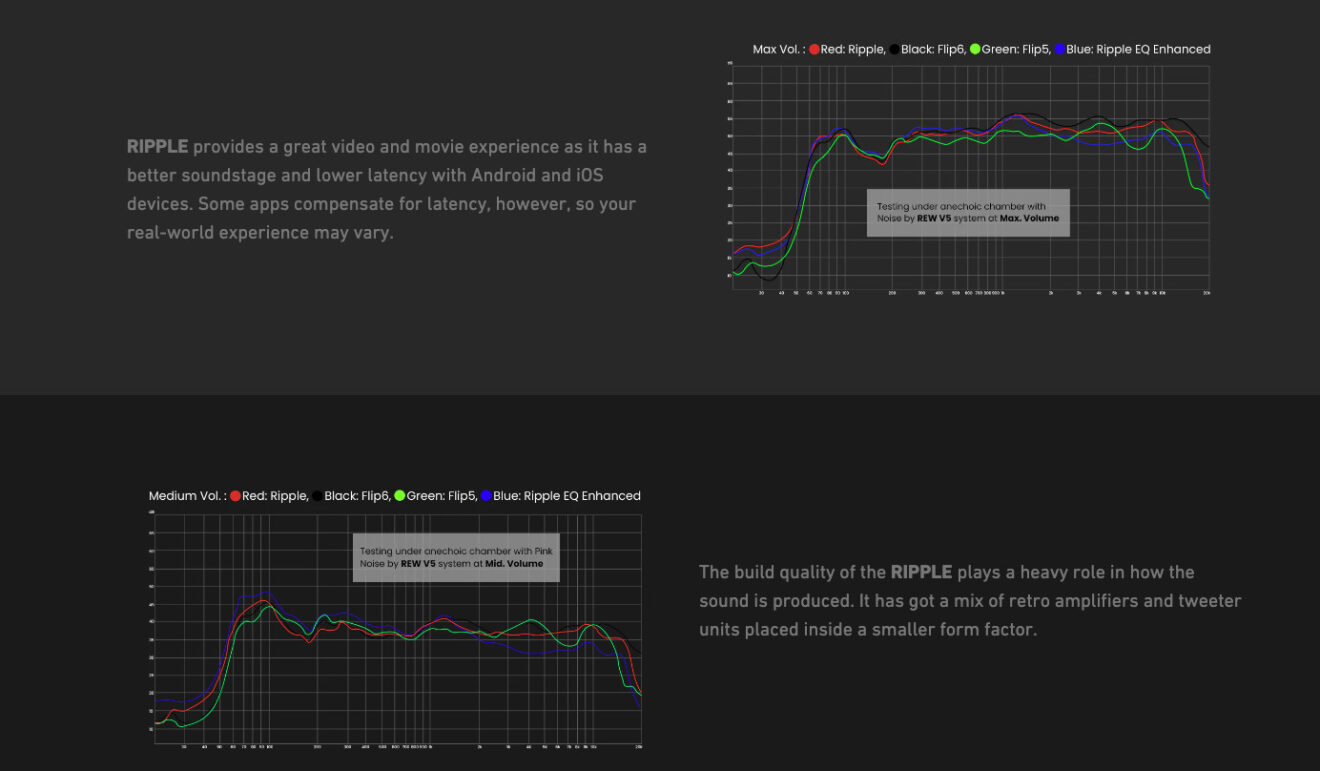Click the blue EQ Enhanced dot in Max Vol. legend
Viewport: 1320px width, 771px height.
pos(1060,49)
